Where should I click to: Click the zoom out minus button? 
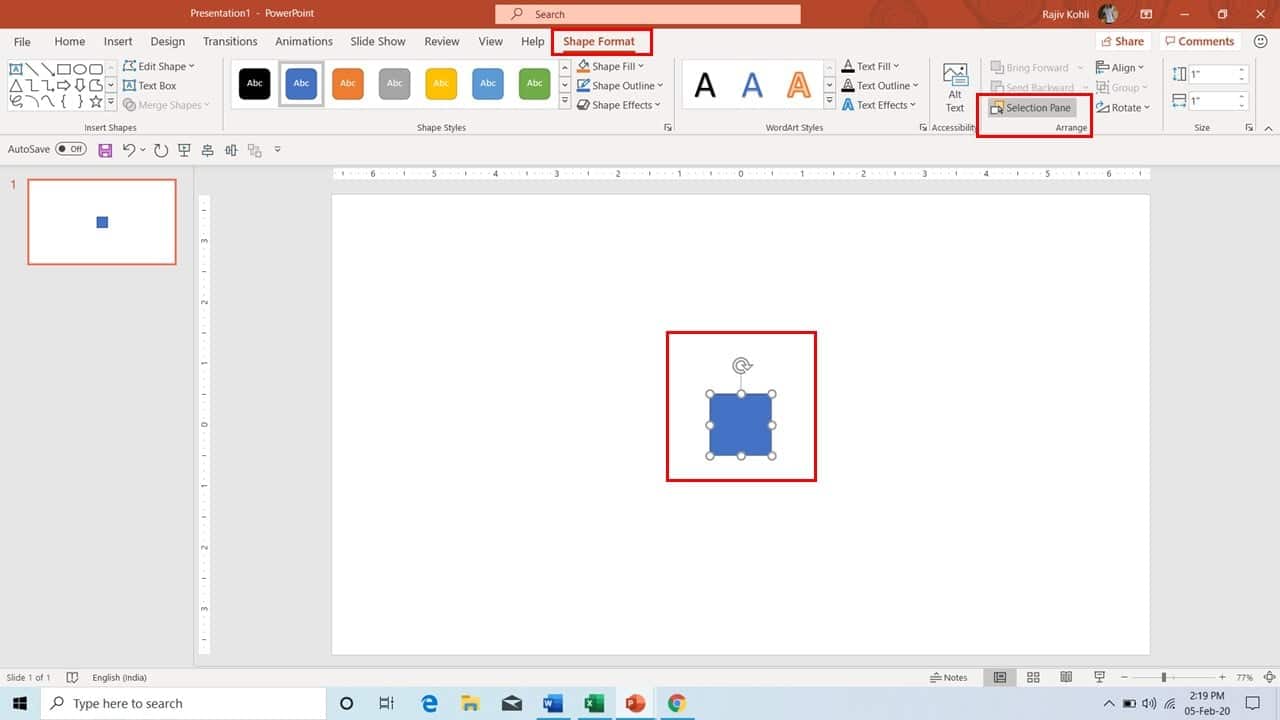click(1125, 677)
